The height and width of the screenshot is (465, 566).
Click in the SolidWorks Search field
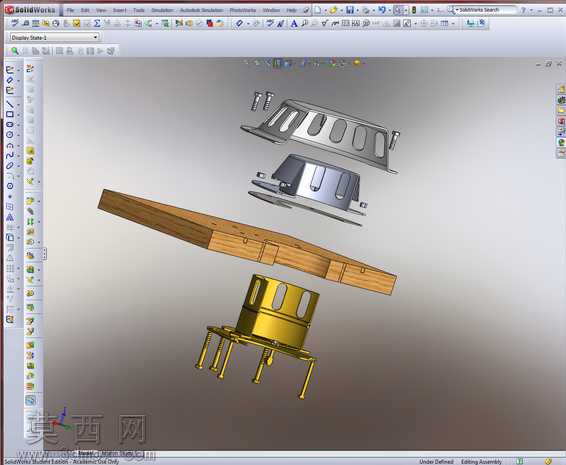point(487,10)
